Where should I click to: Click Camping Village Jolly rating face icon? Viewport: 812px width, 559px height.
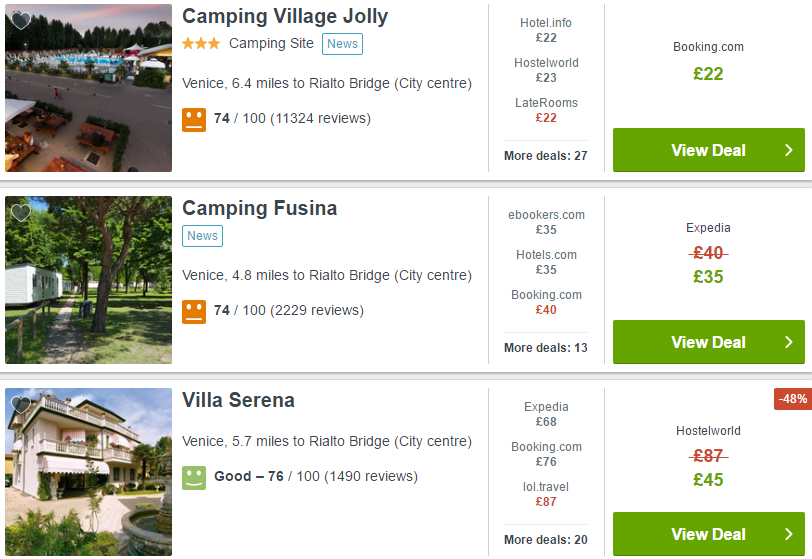[x=194, y=119]
